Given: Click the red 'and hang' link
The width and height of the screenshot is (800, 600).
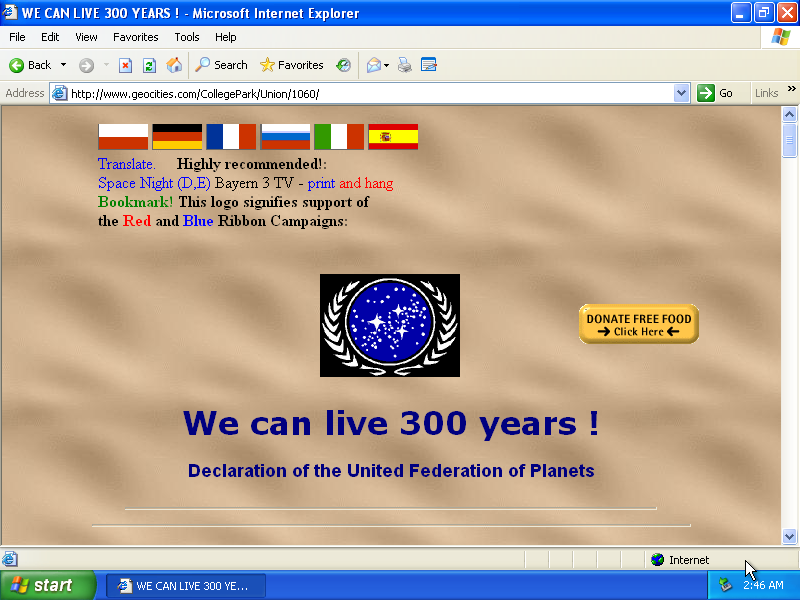Looking at the screenshot, I should point(366,183).
